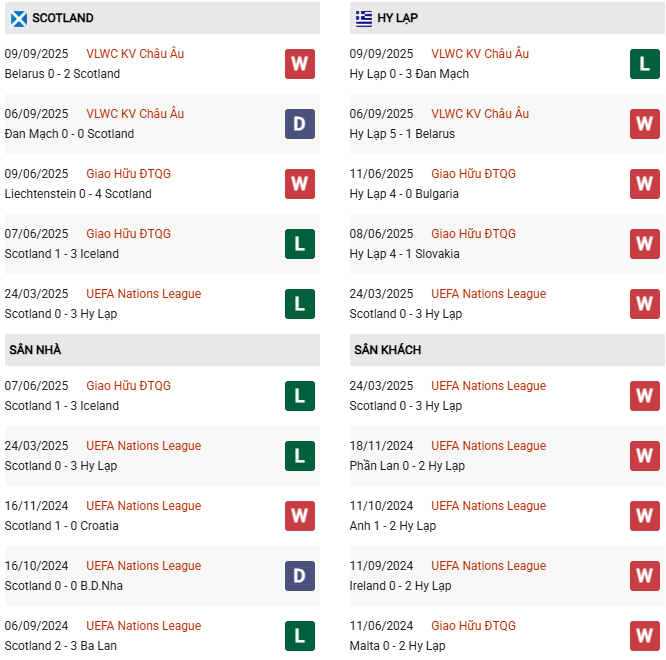666x660 pixels.
Task: Open the Phần Lan 0 - 2 Hy Lạp match
Action: (x=406, y=466)
